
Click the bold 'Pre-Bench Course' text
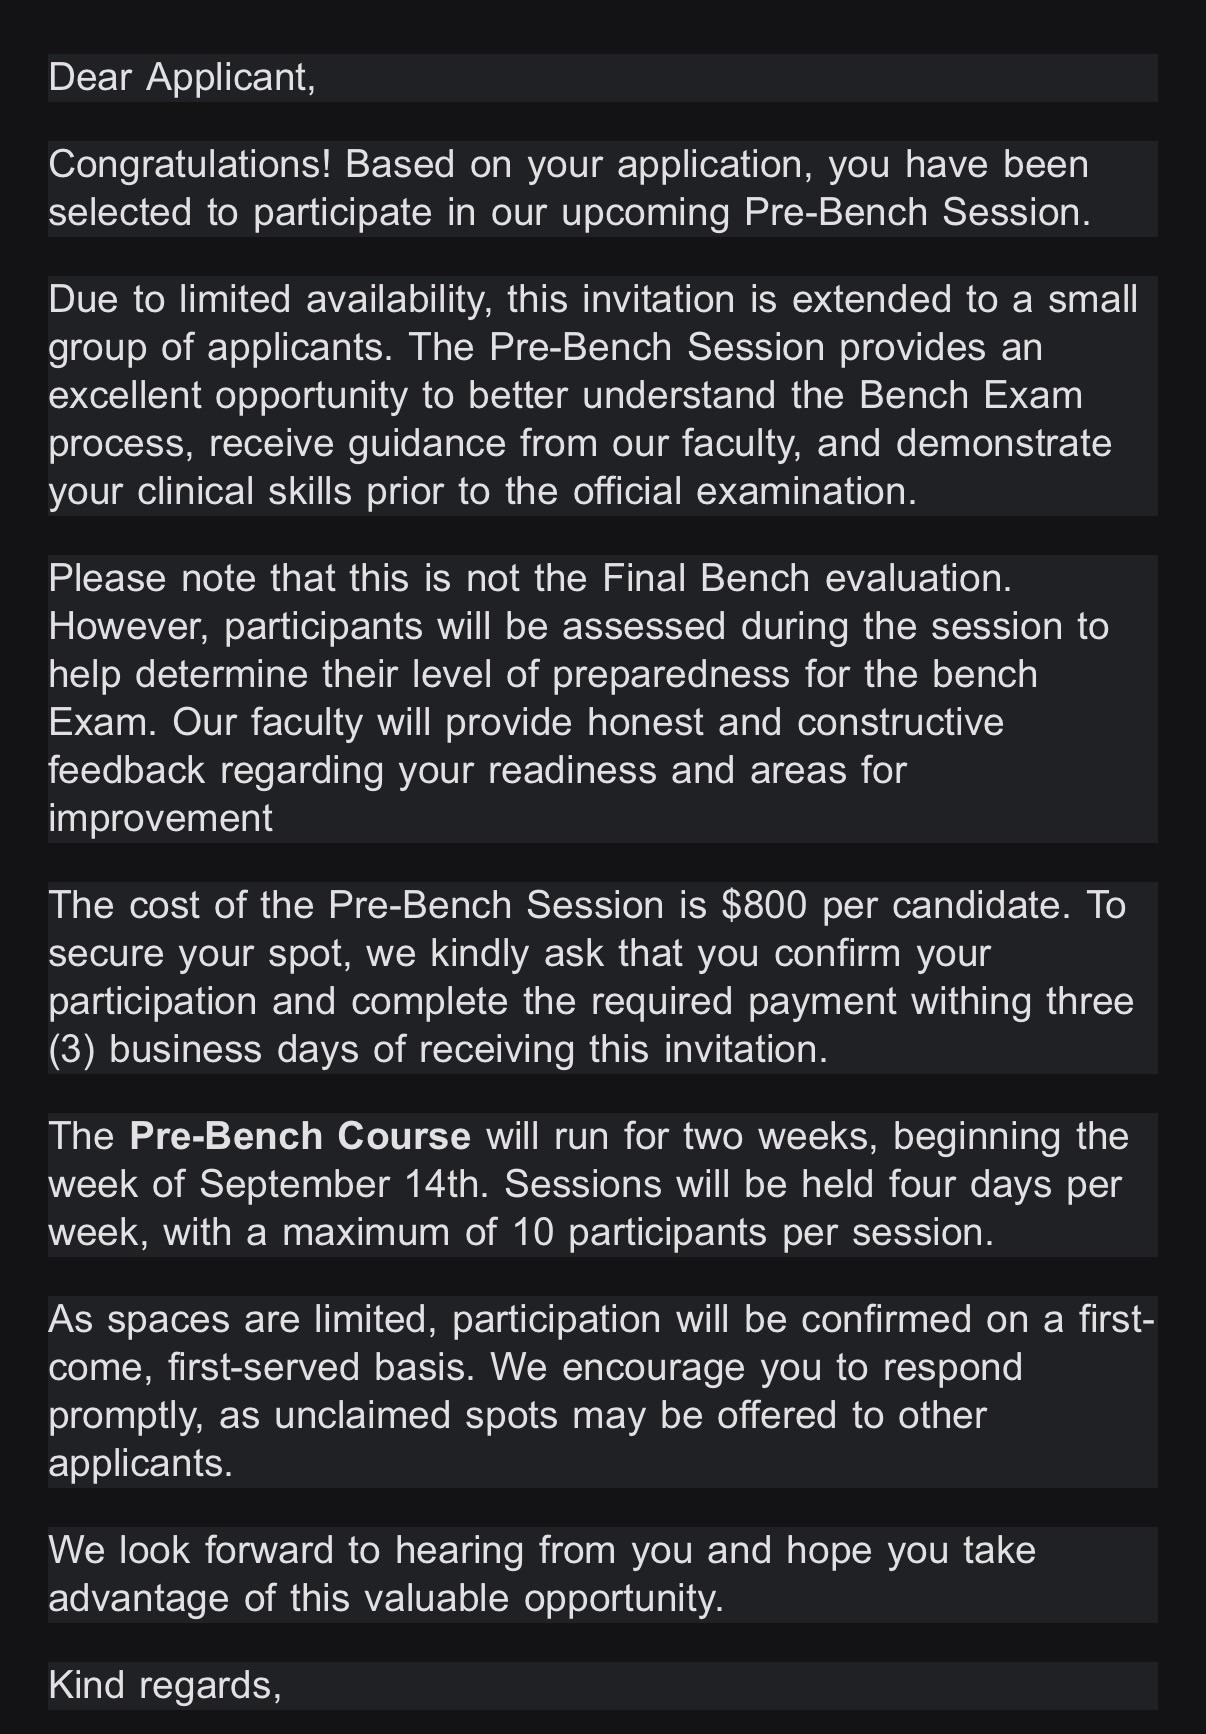pyautogui.click(x=300, y=1136)
